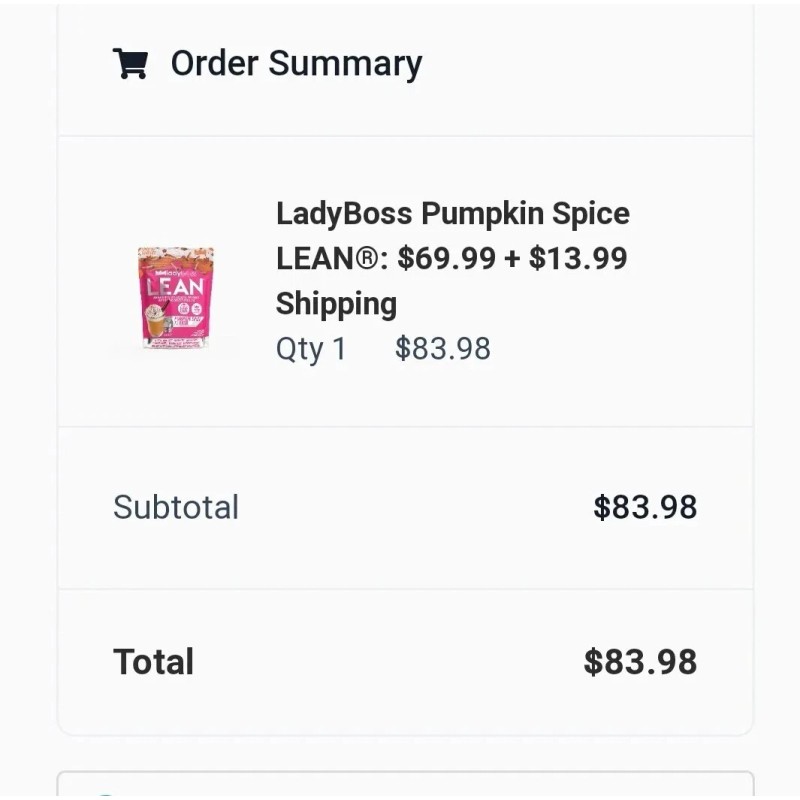Image resolution: width=800 pixels, height=800 pixels.
Task: Open the product name link with shipping price
Action: click(x=452, y=258)
